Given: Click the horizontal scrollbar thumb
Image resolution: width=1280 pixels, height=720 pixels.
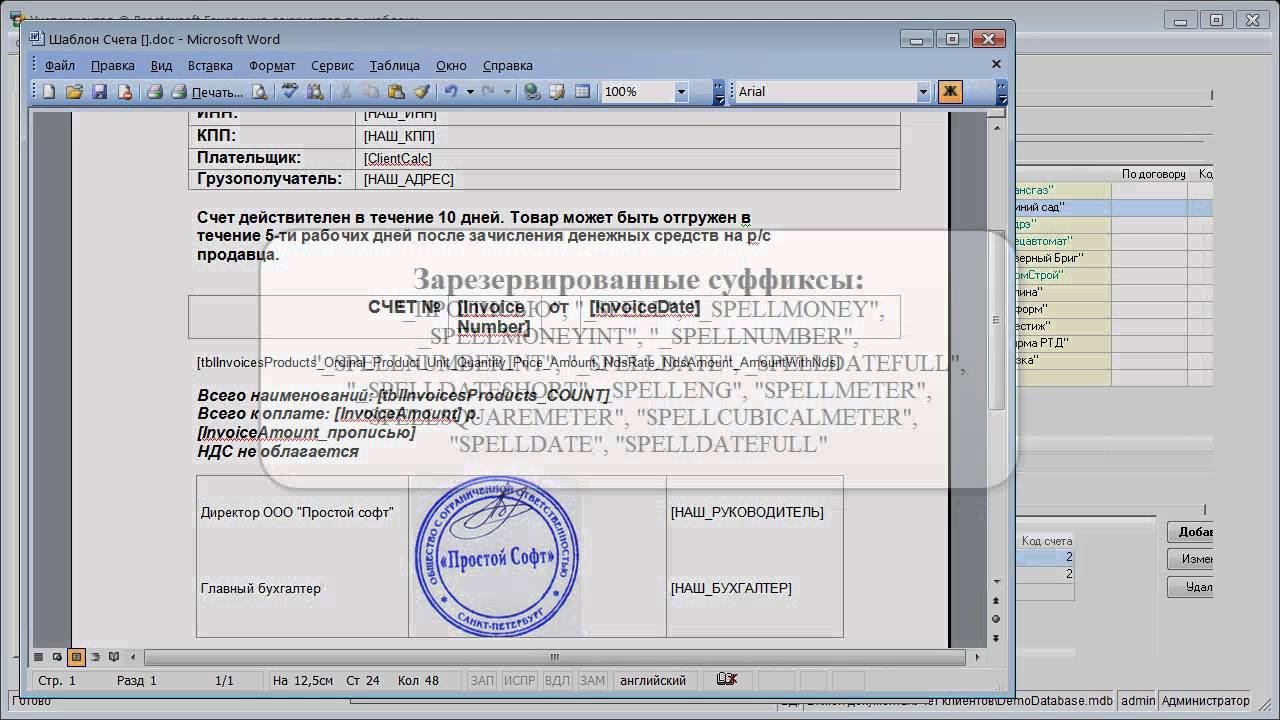Looking at the screenshot, I should 555,657.
